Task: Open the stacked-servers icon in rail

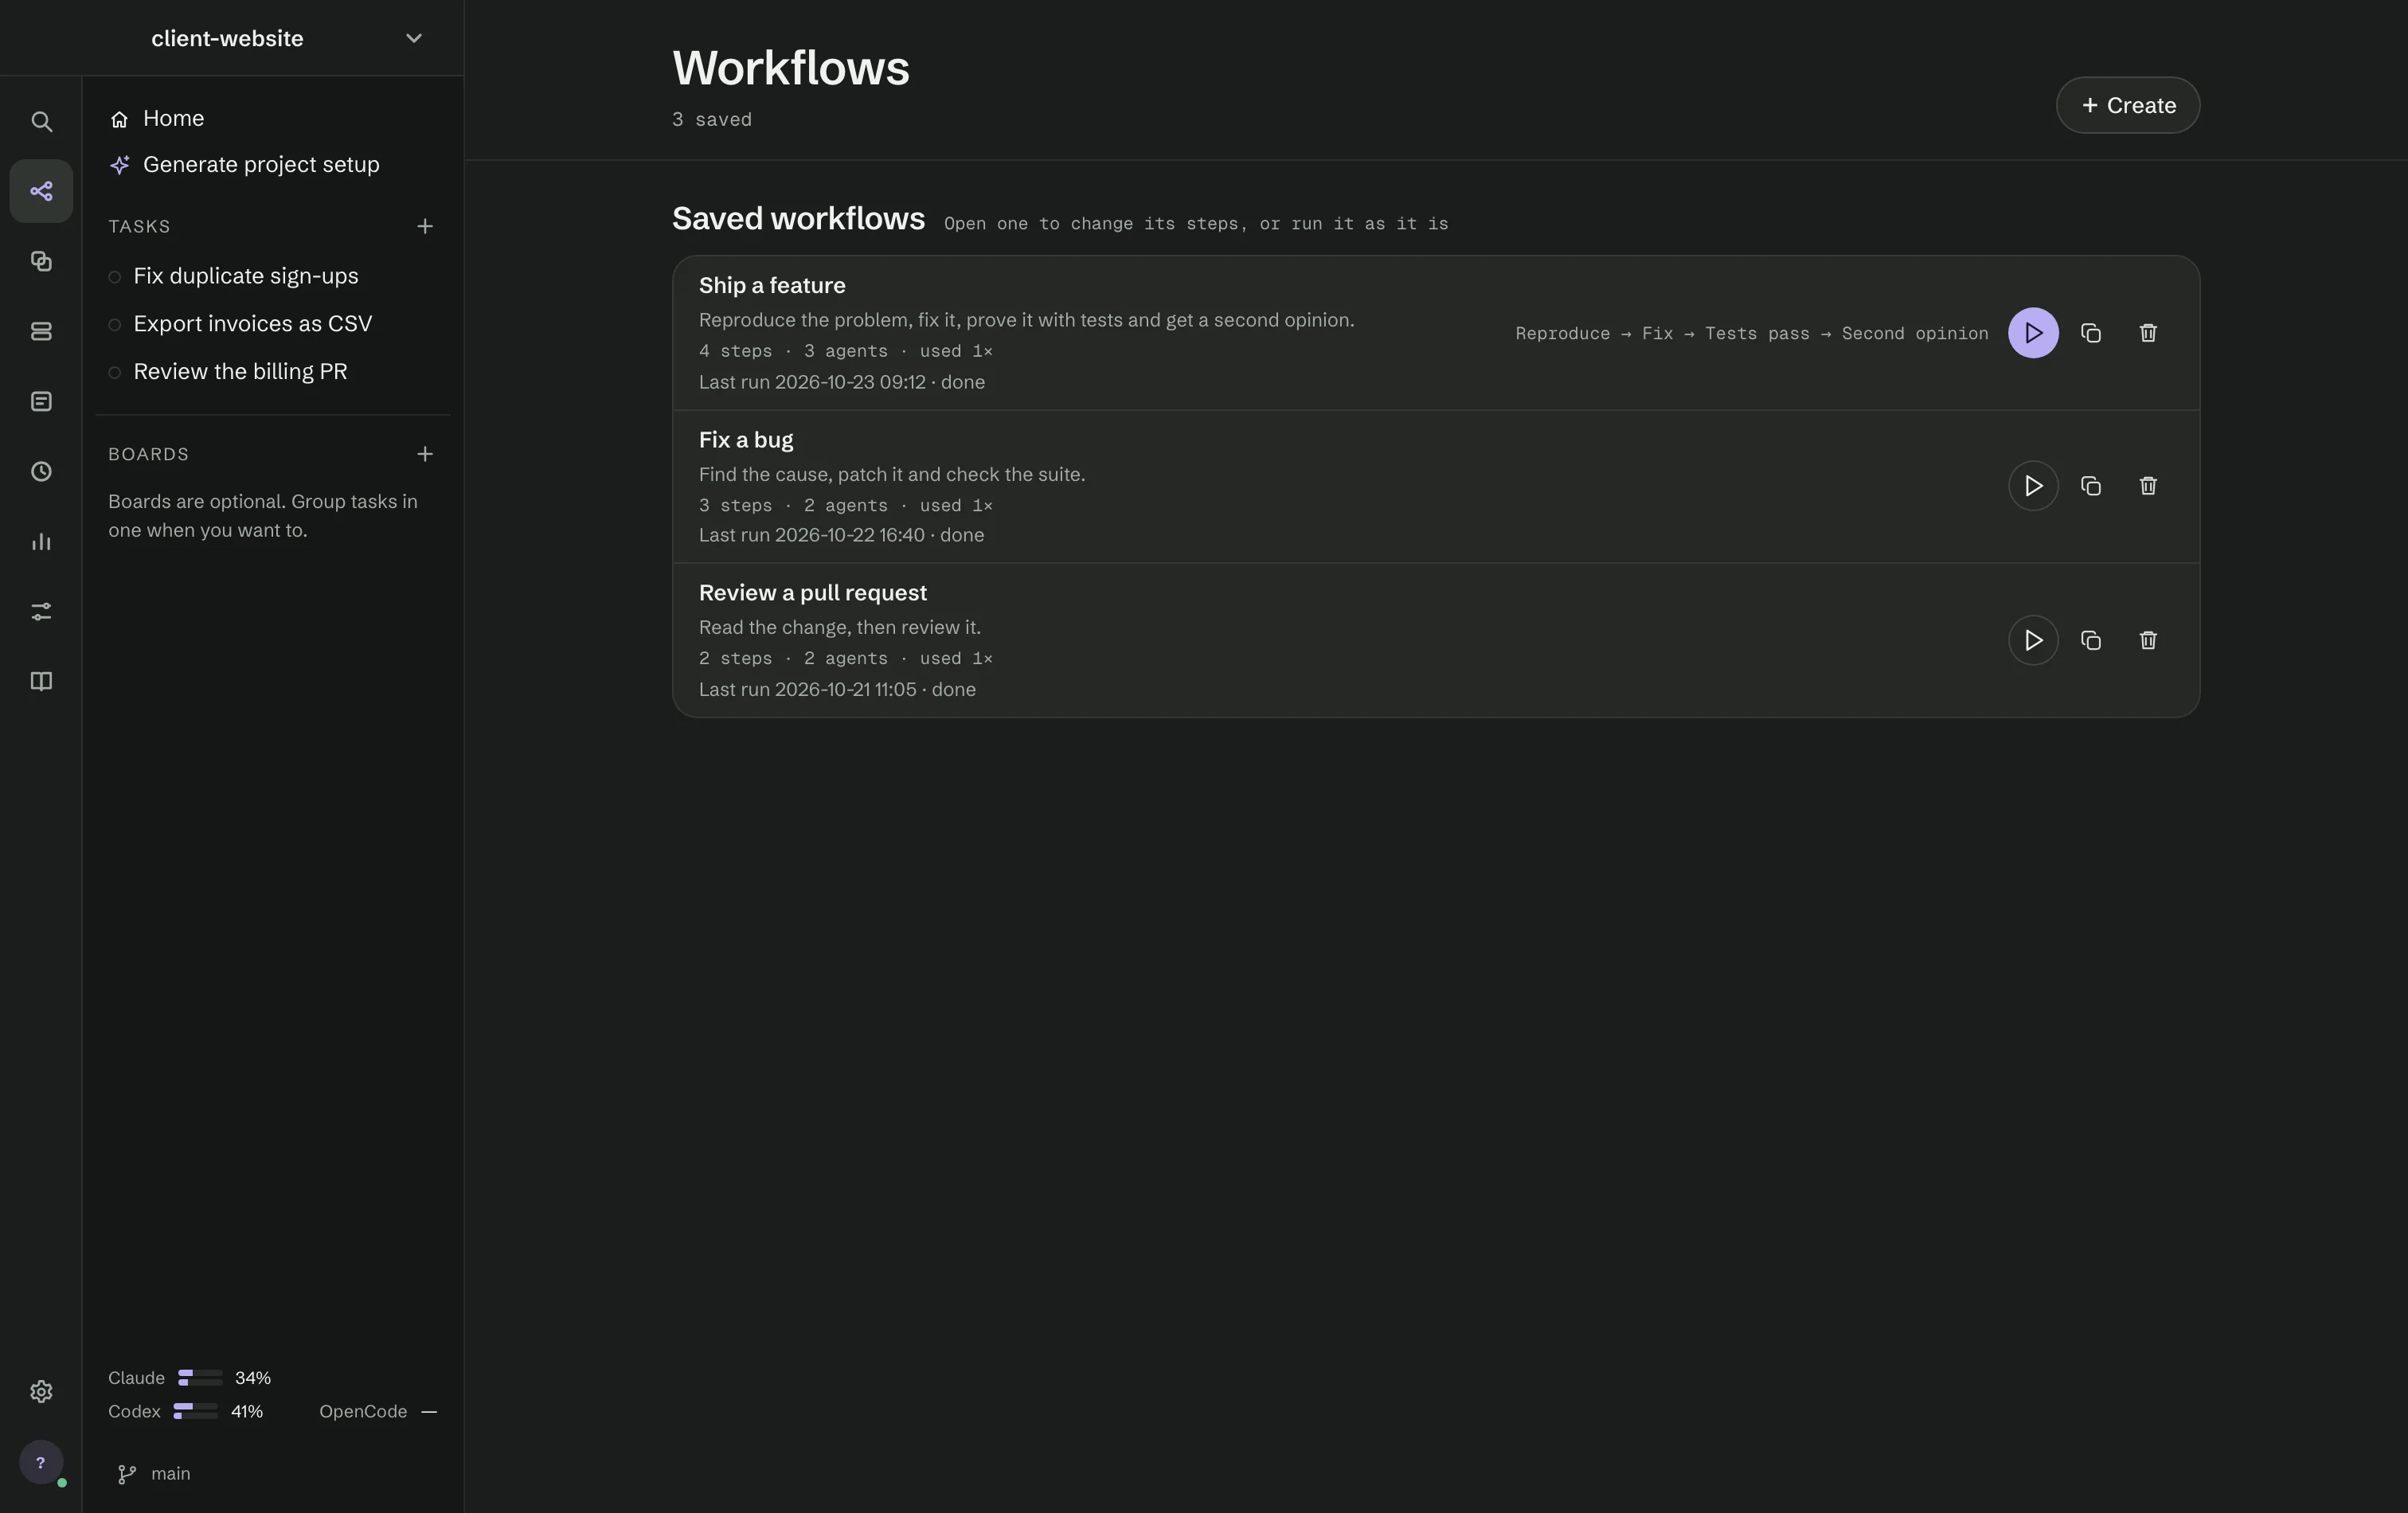Action: tap(41, 331)
